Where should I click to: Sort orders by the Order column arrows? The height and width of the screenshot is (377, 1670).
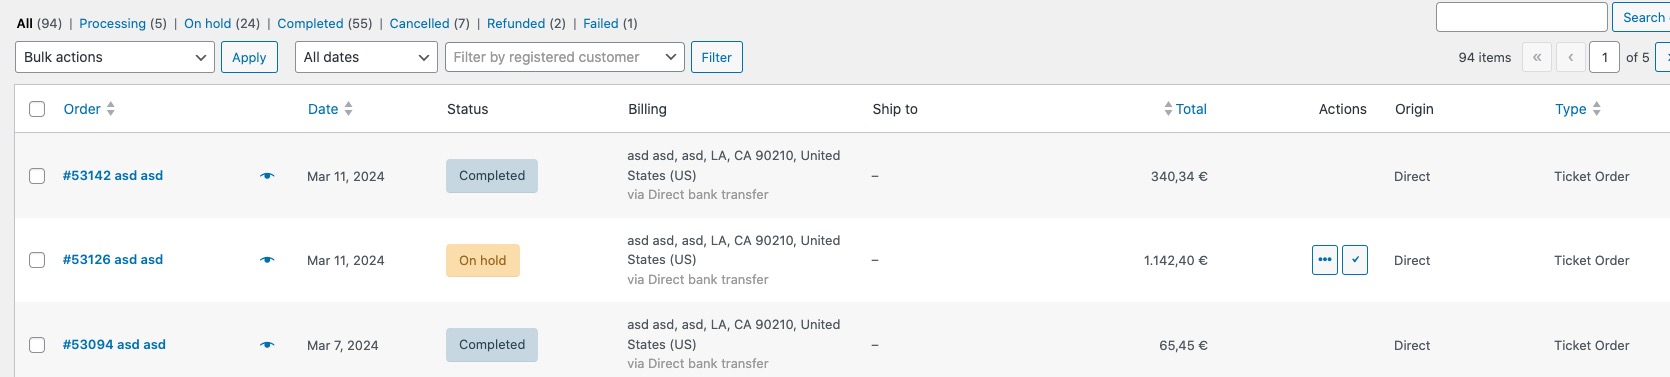(x=111, y=109)
